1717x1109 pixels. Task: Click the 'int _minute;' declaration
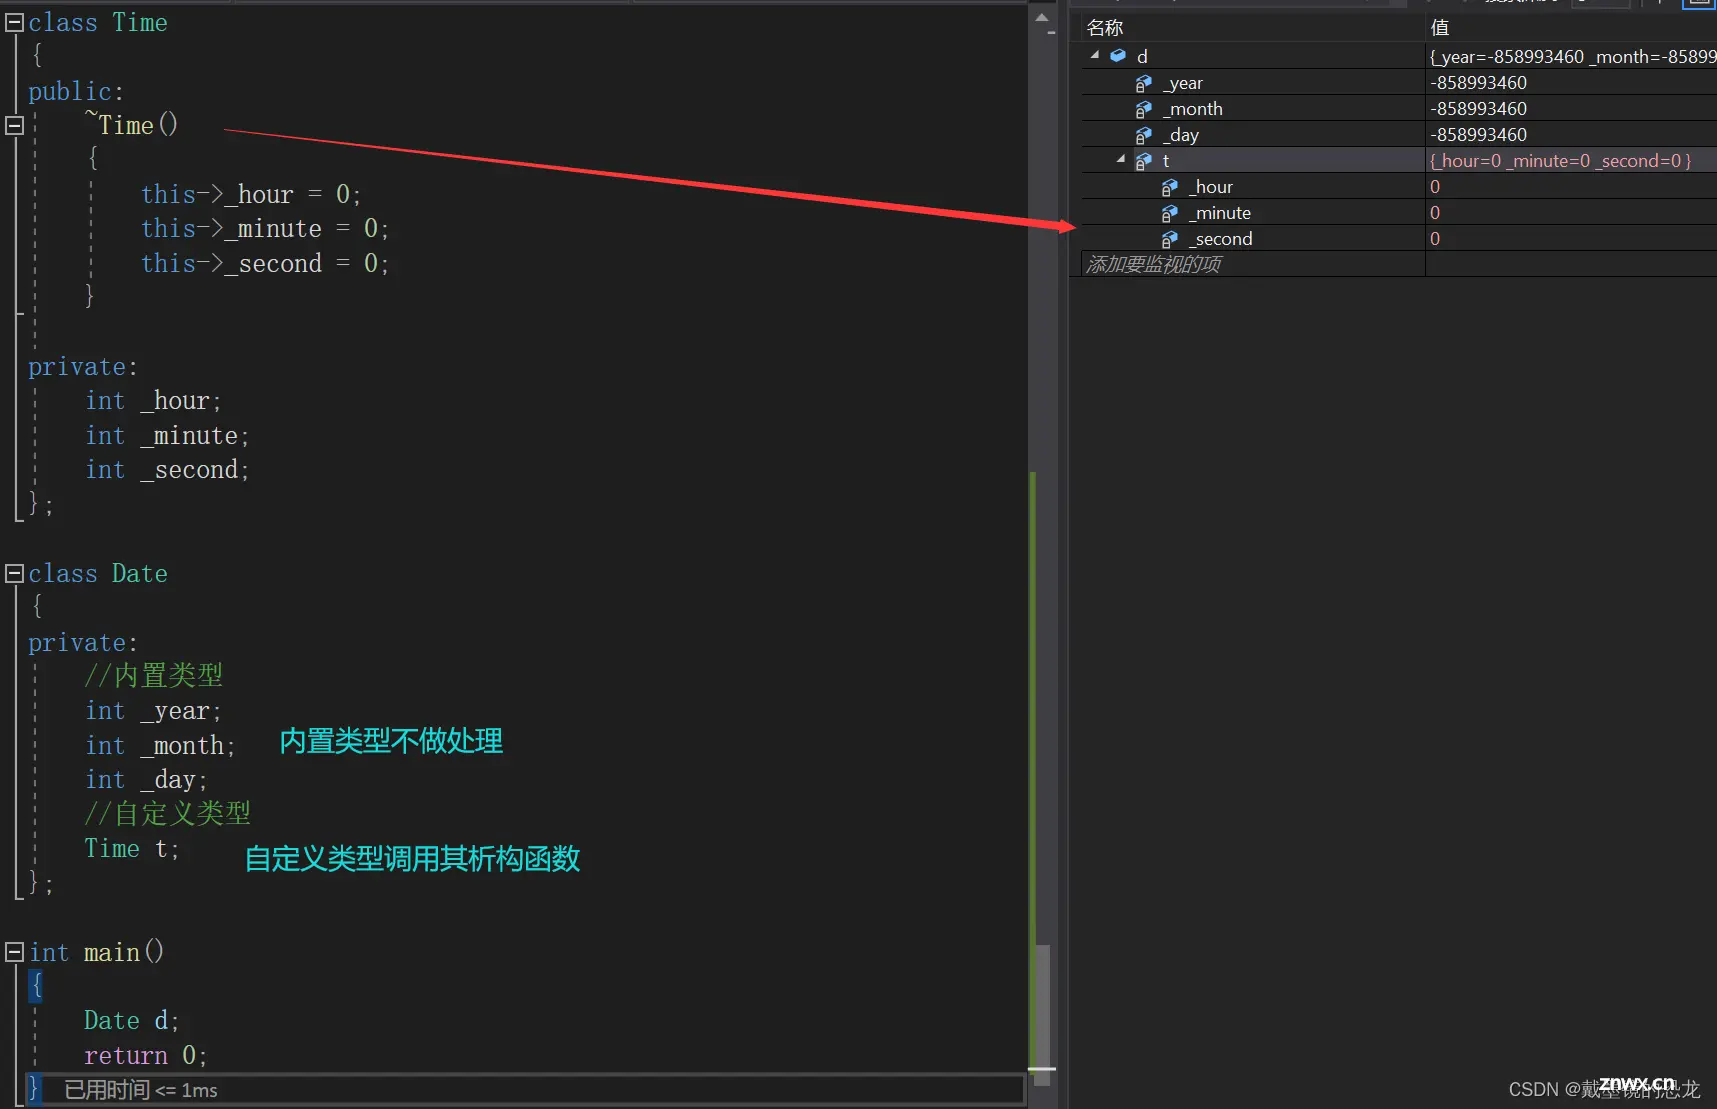coord(167,436)
